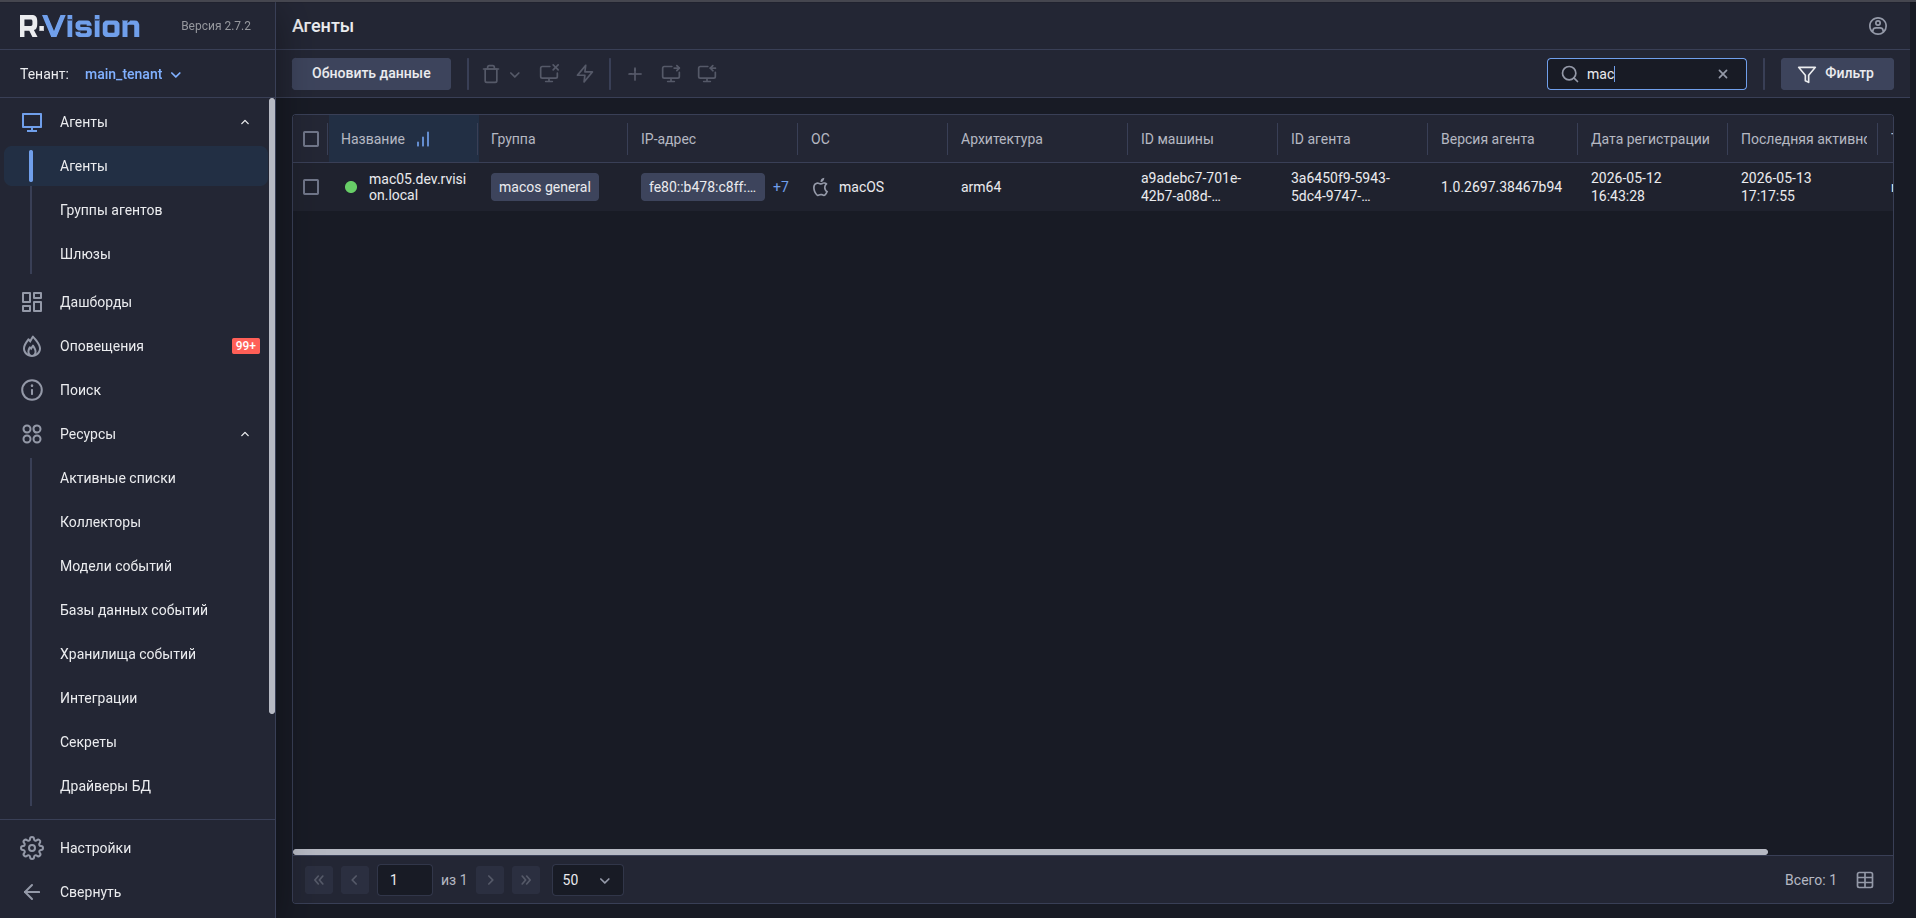Click the horizontal table scrollbar
Viewport: 1916px width, 918px height.
[1030, 852]
